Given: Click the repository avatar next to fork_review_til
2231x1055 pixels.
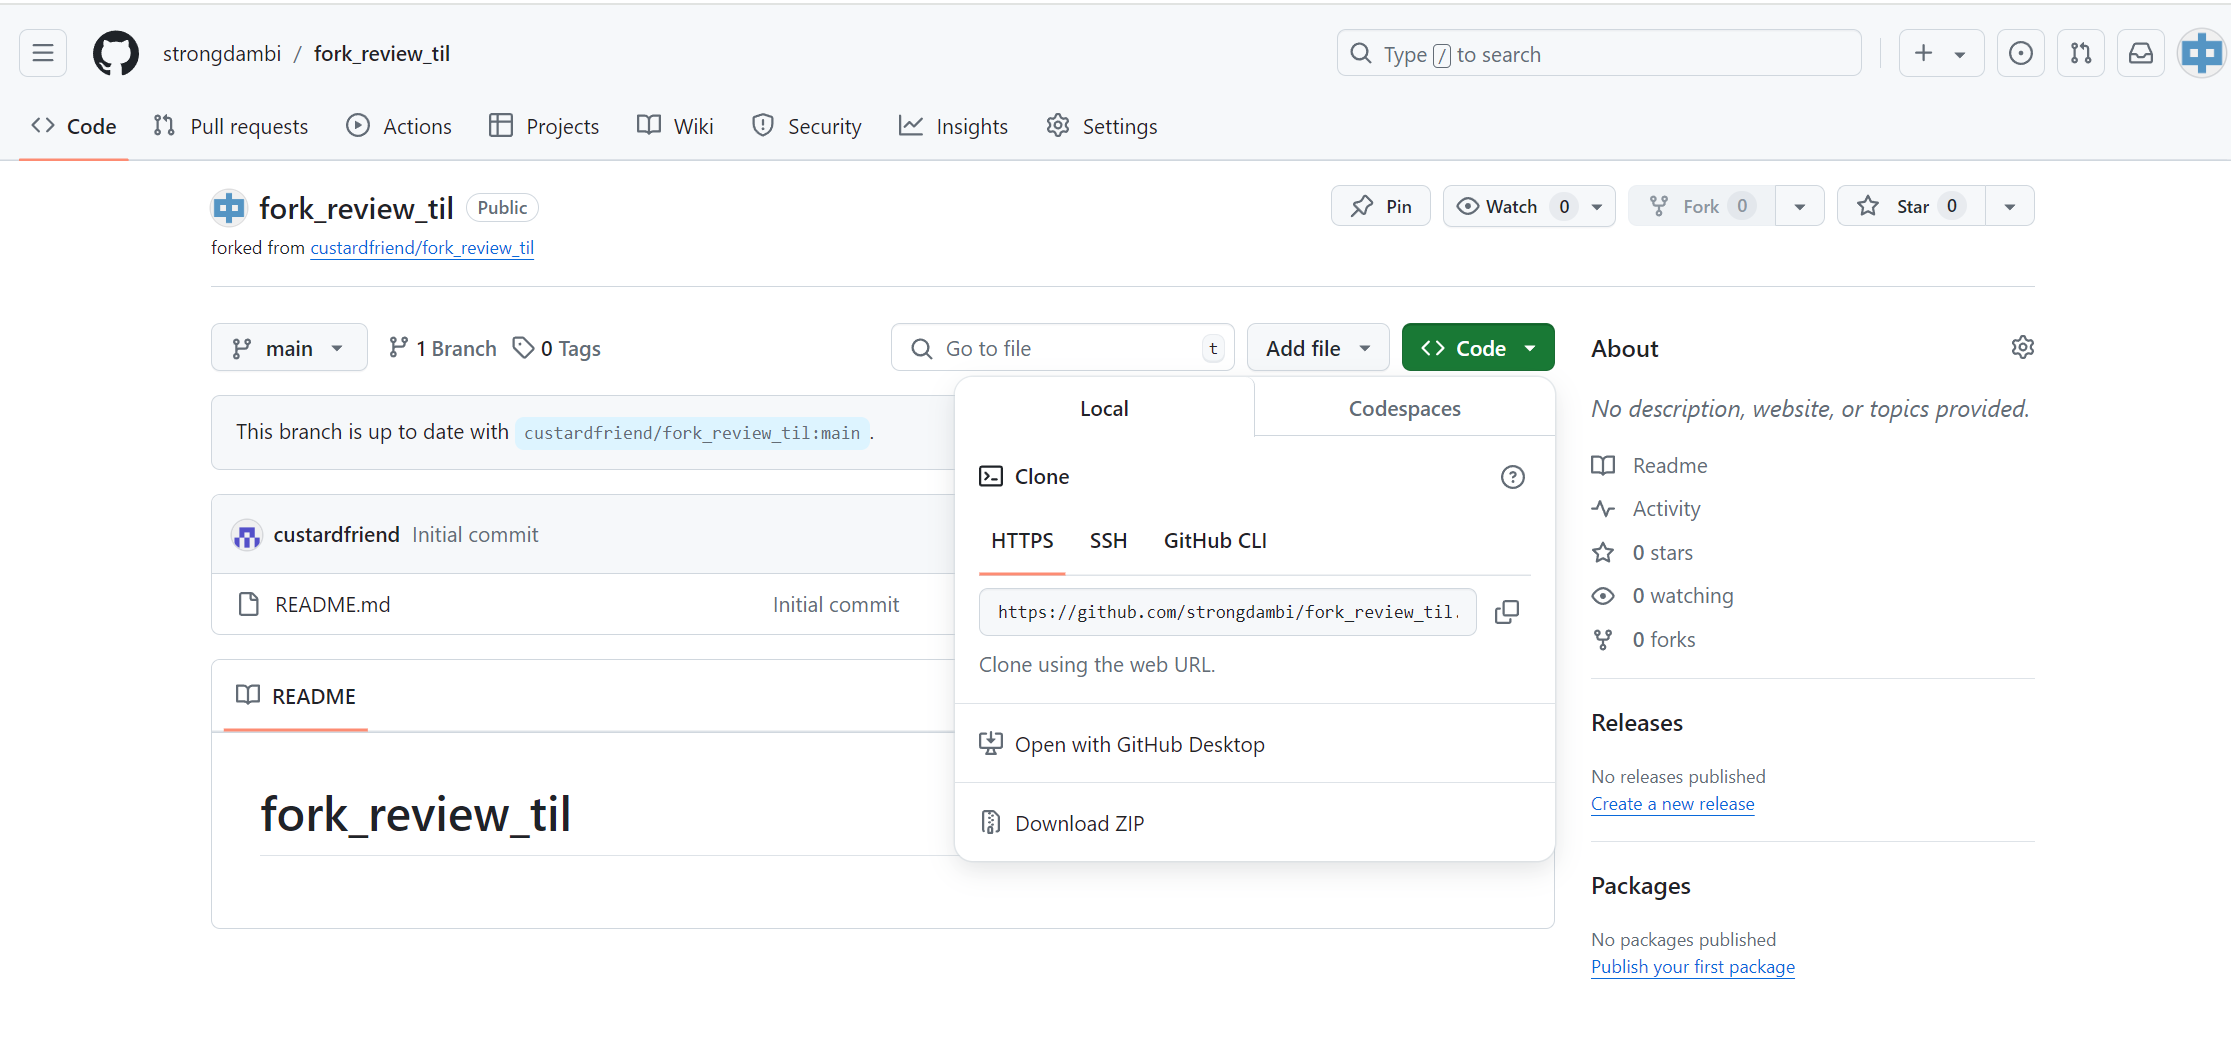Looking at the screenshot, I should coord(229,208).
